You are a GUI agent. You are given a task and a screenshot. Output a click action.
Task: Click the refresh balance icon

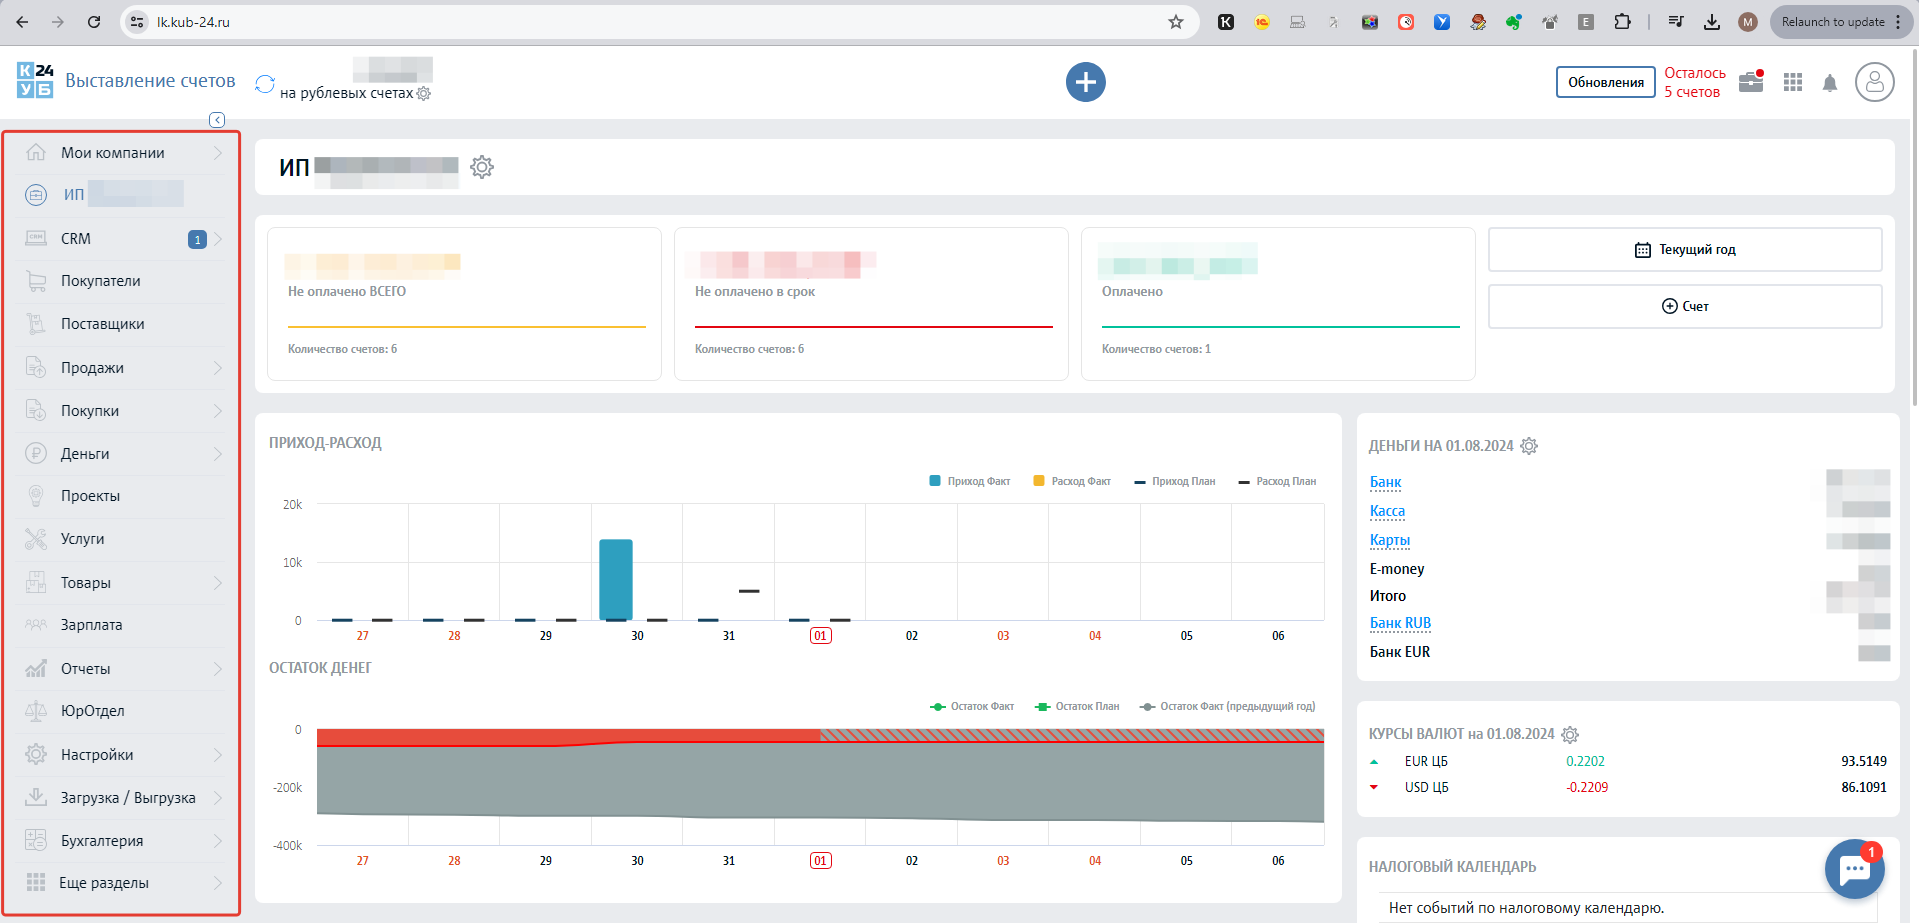point(265,84)
